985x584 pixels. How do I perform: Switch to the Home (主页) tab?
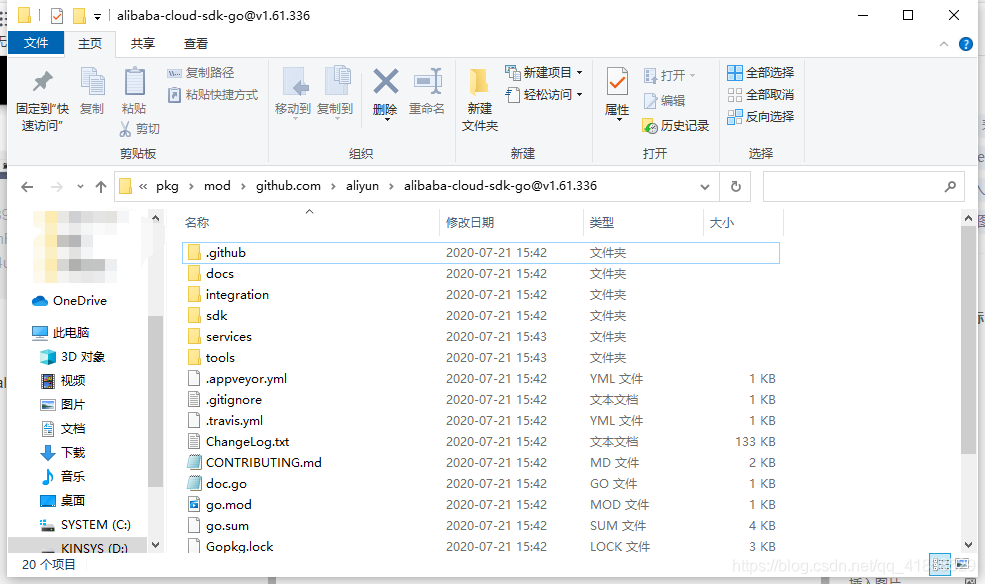[90, 43]
